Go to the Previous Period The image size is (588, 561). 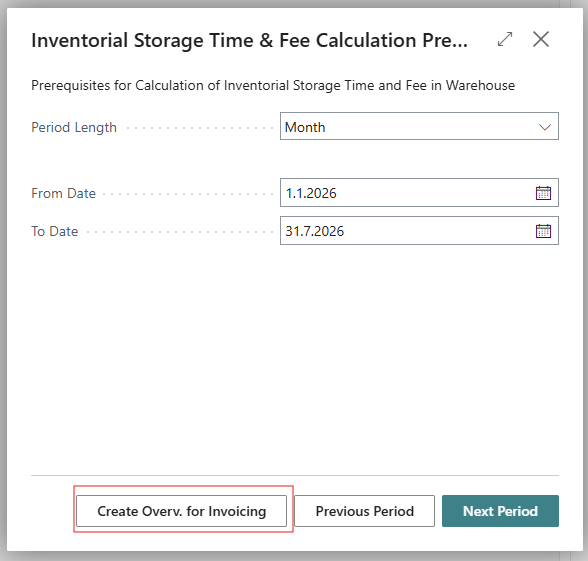coord(364,511)
